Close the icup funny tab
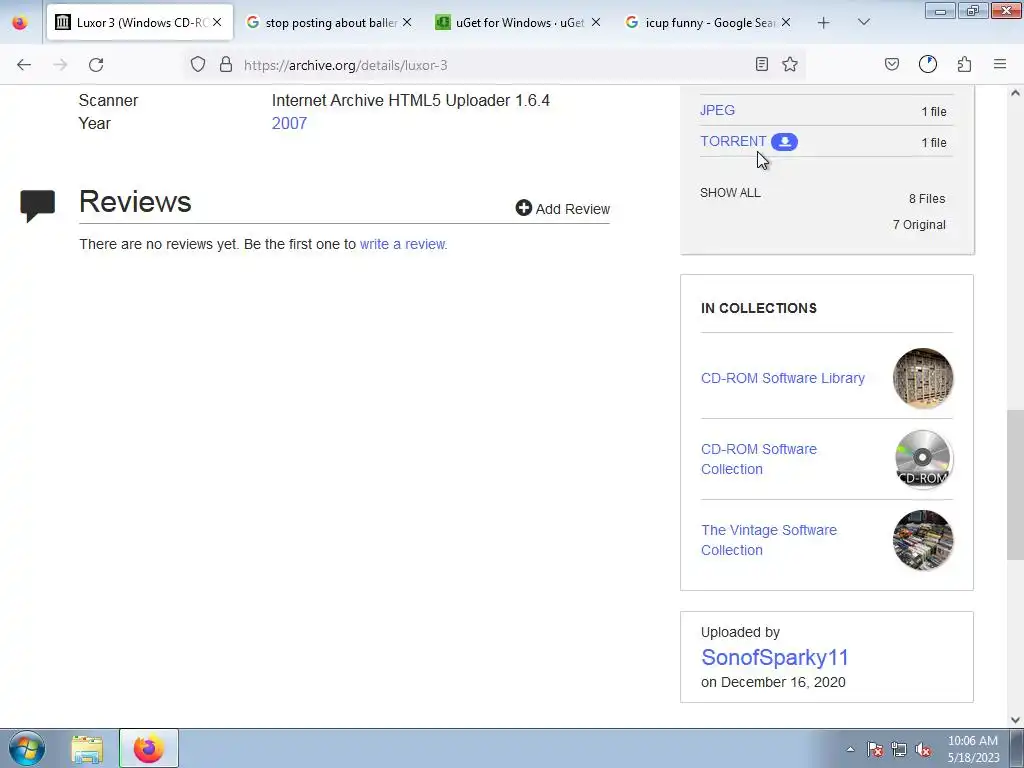The width and height of the screenshot is (1024, 768). point(786,22)
